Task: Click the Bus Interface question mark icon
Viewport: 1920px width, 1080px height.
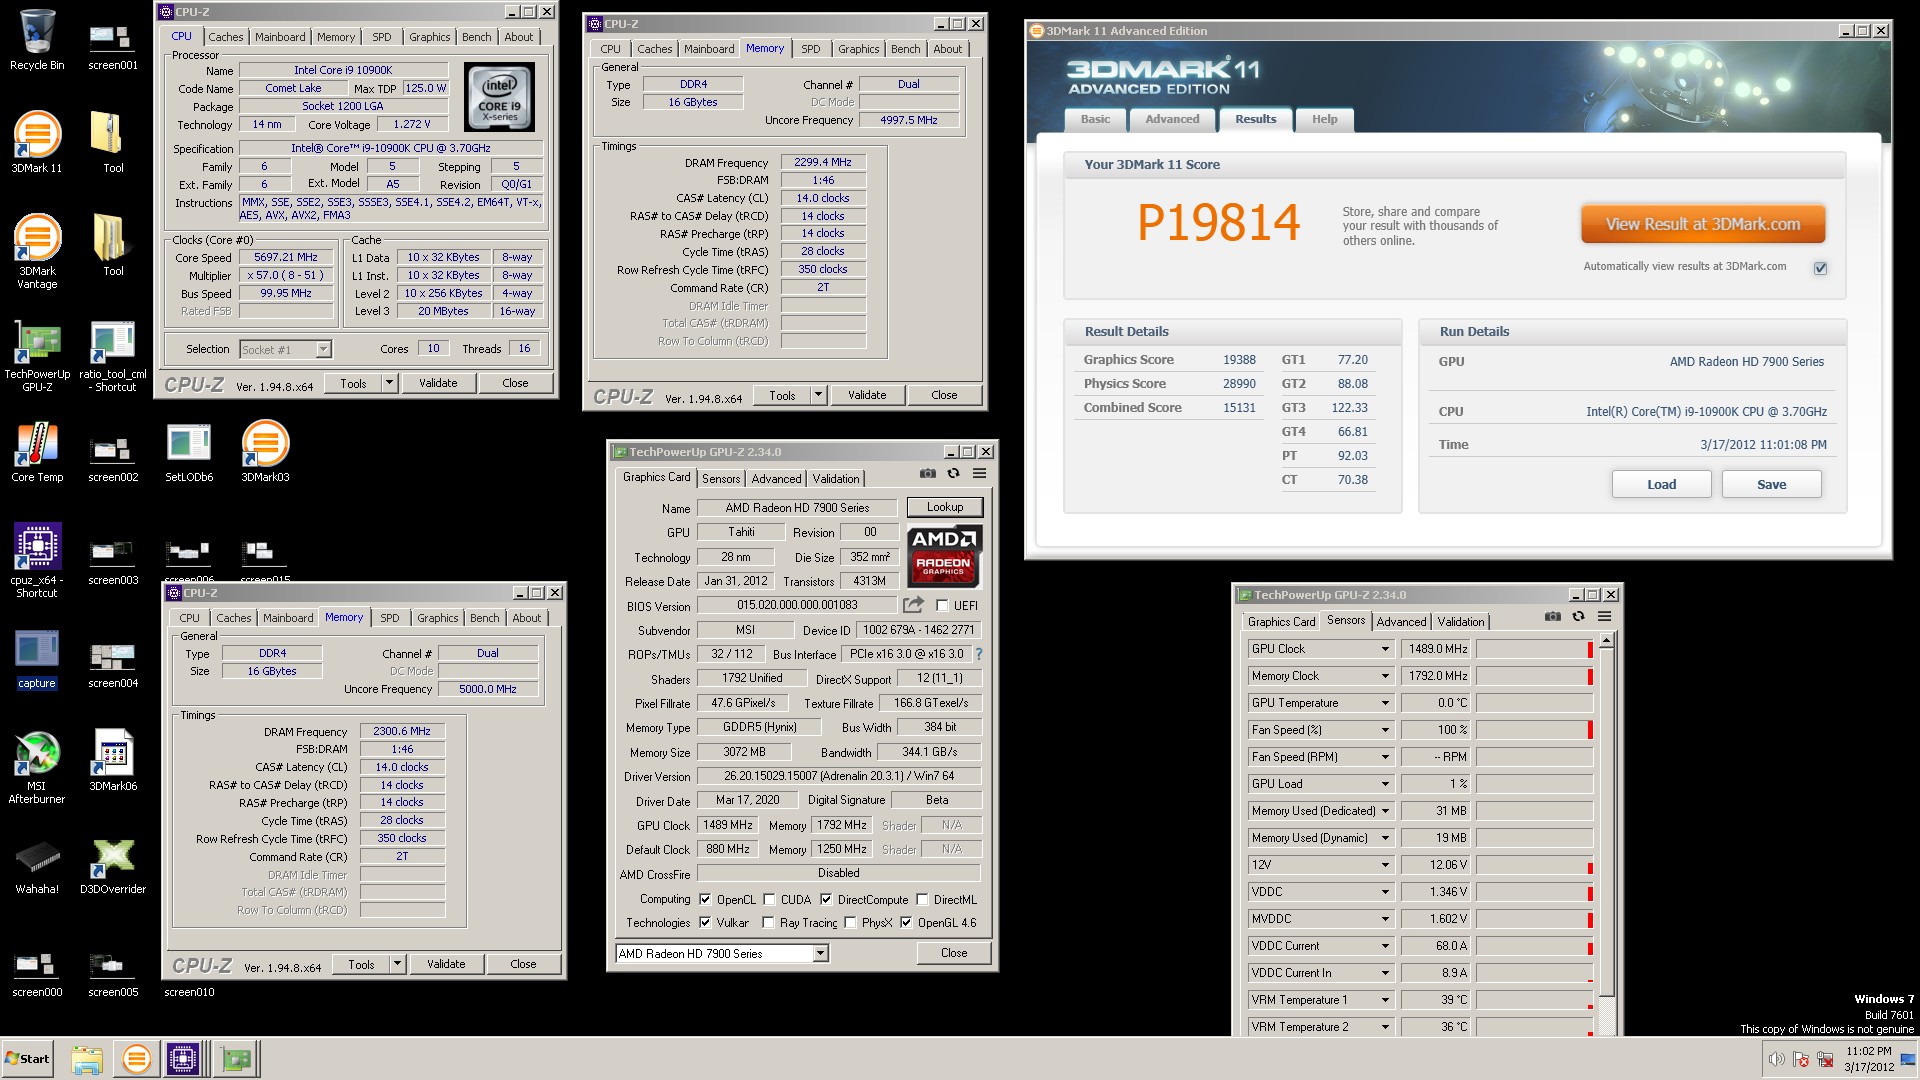Action: (x=979, y=654)
